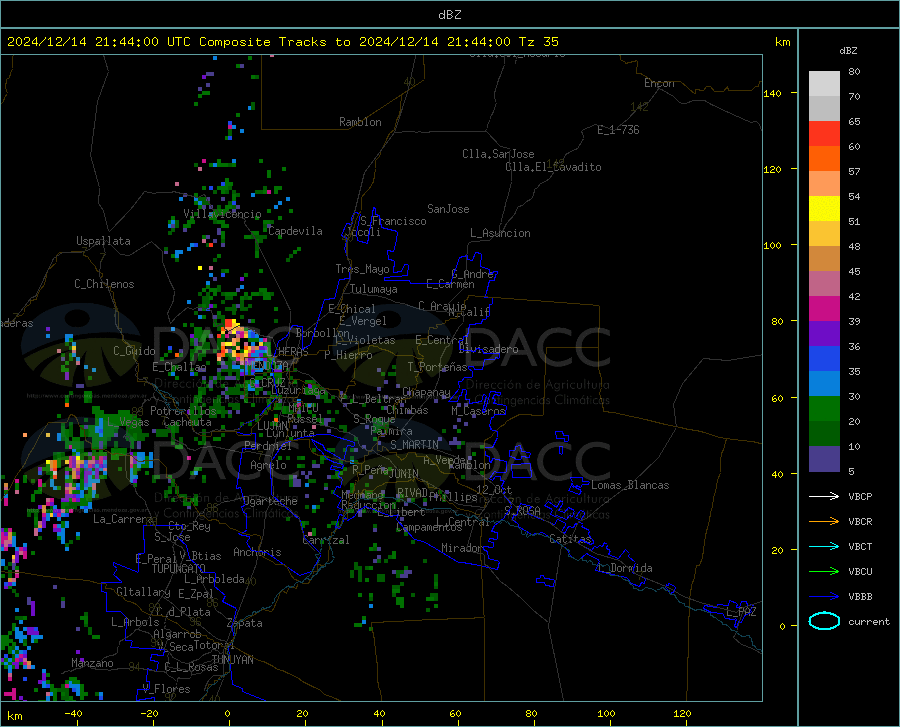Click the Encon label near top right
The width and height of the screenshot is (900, 727).
pos(659,83)
